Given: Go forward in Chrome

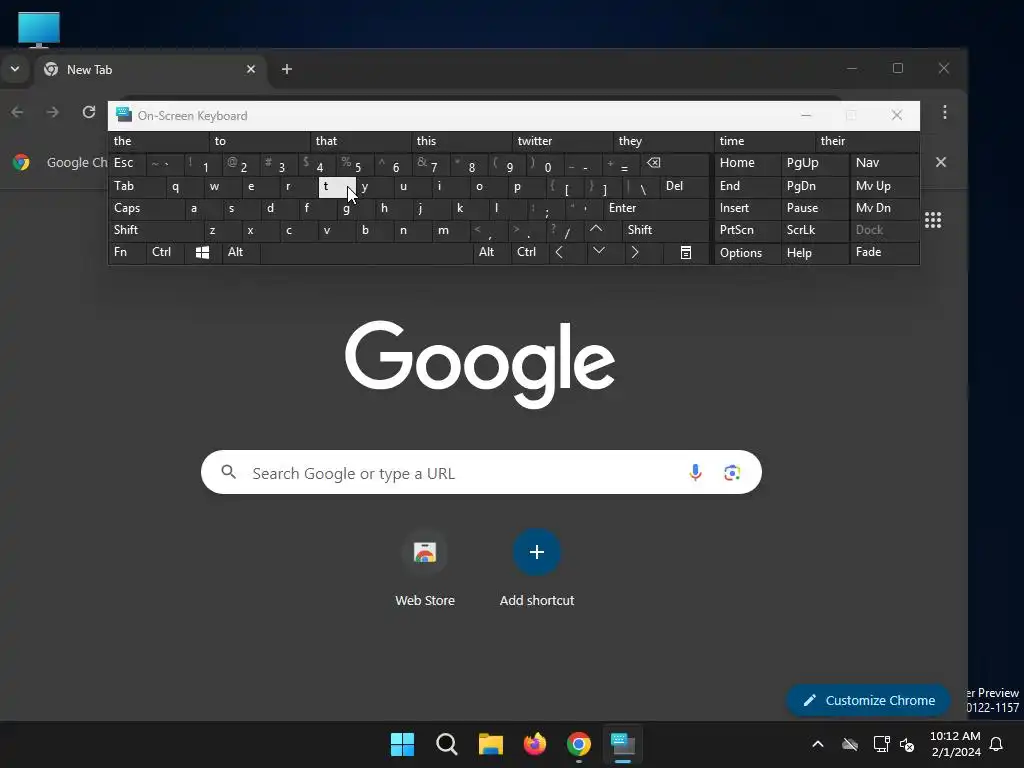Looking at the screenshot, I should coord(53,112).
